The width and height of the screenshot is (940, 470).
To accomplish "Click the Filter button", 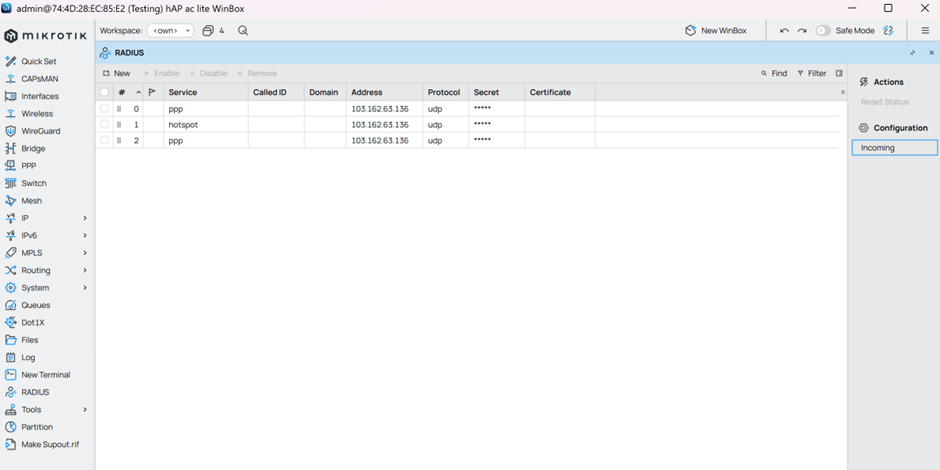I will [811, 73].
